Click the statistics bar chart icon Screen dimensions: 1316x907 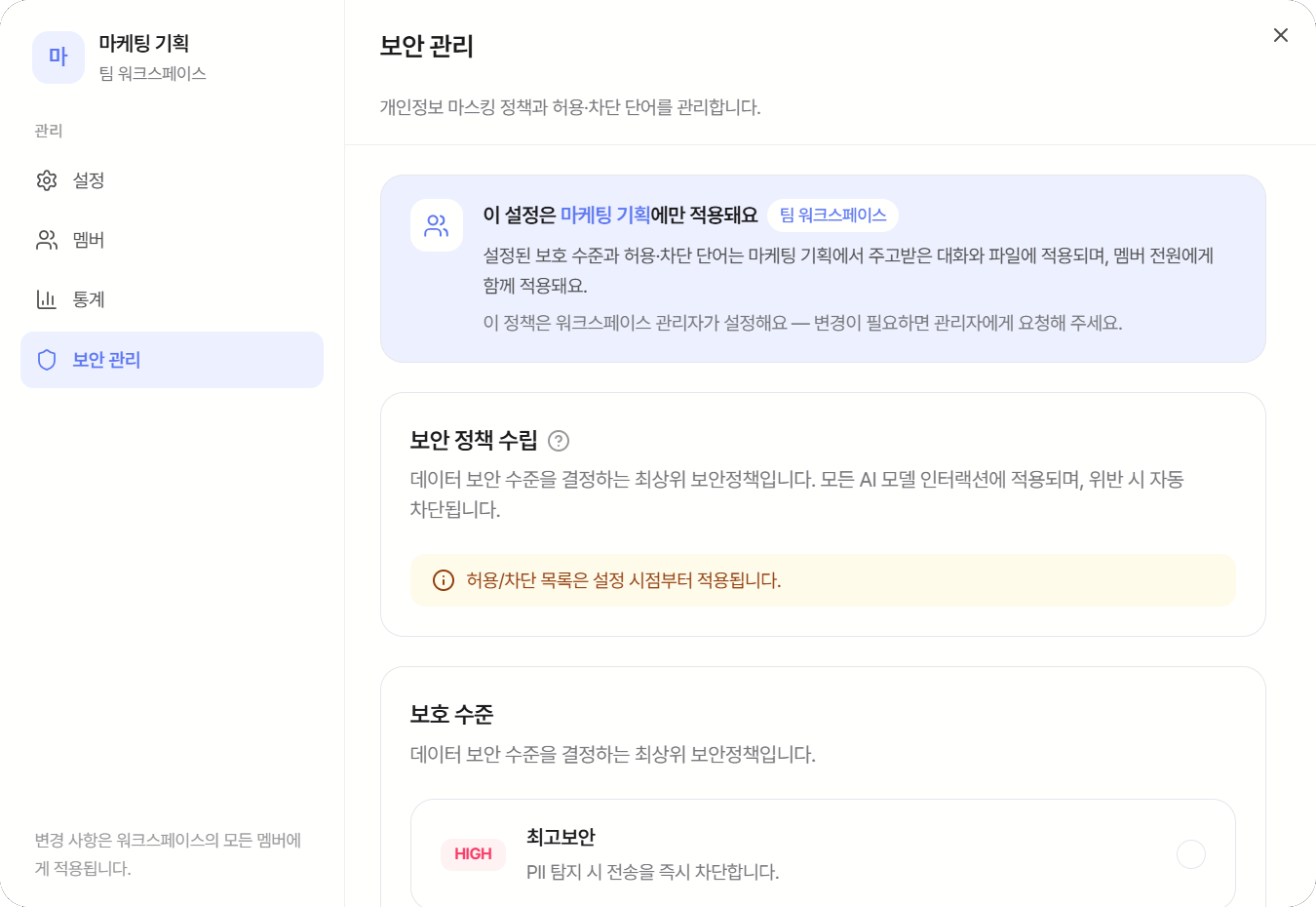point(47,299)
